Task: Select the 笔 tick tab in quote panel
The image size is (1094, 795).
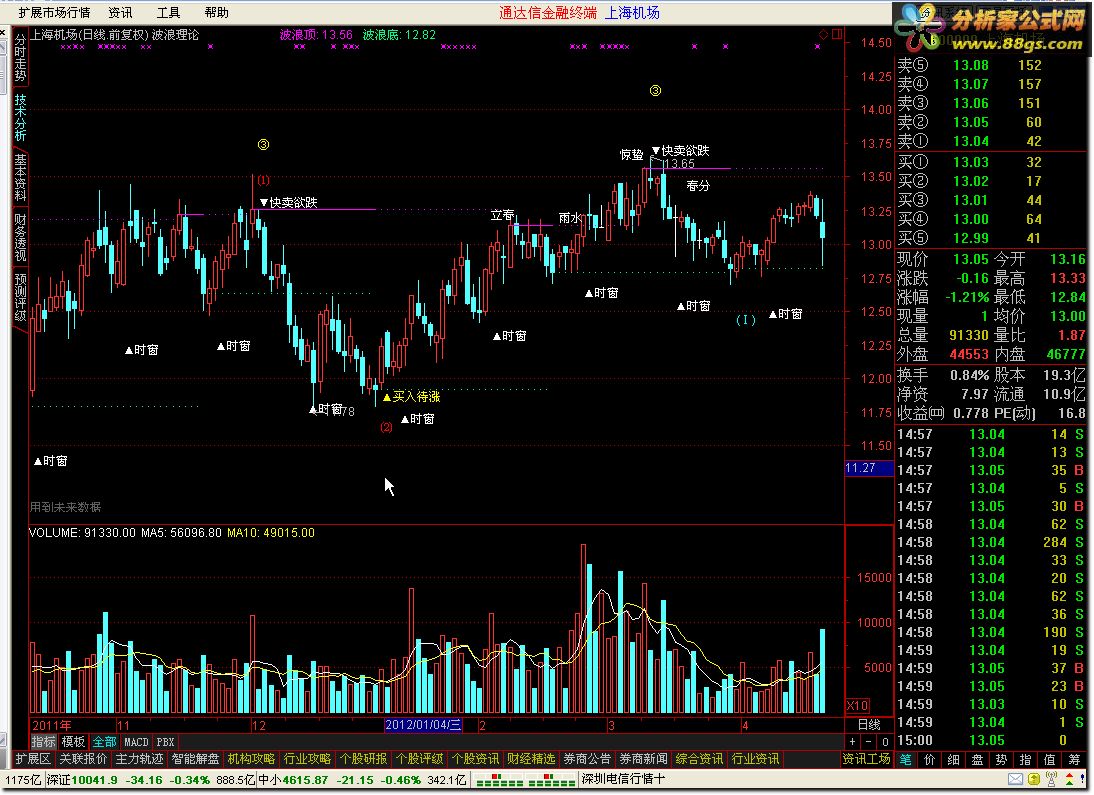Action: 906,759
